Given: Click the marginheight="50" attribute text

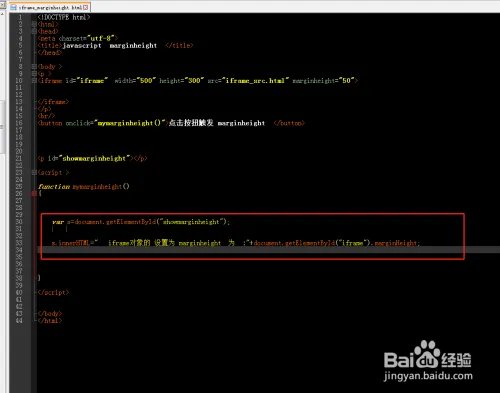Looking at the screenshot, I should [323, 81].
